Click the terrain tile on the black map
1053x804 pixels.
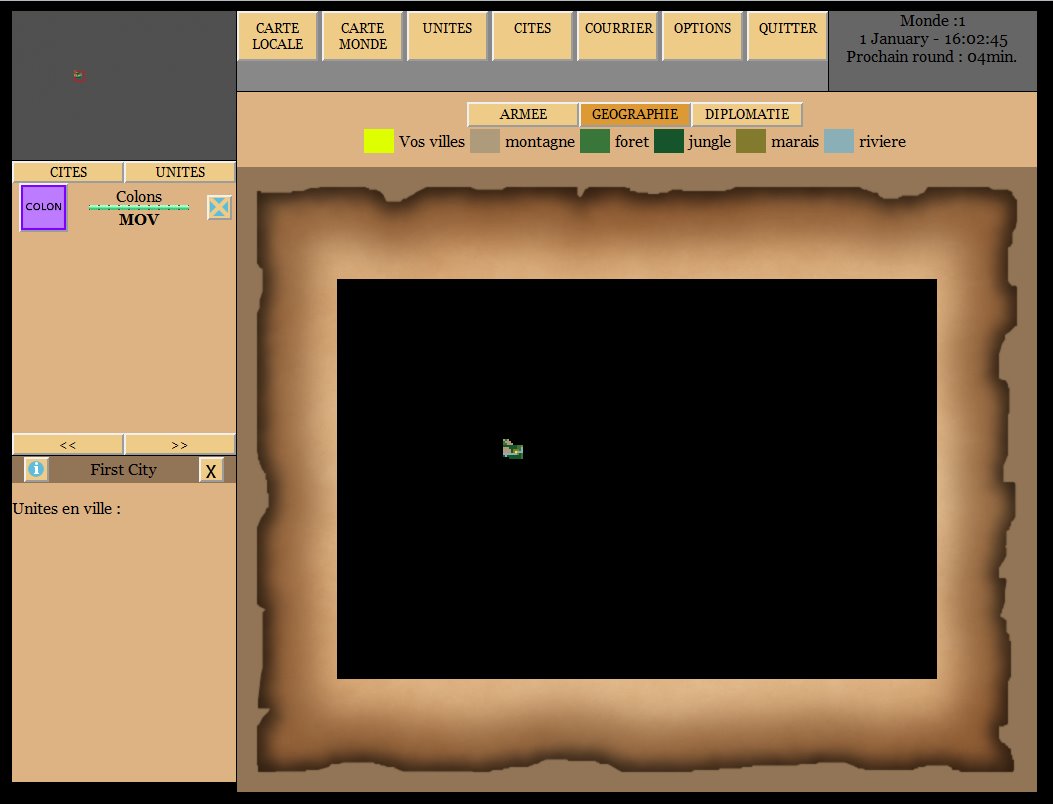(x=512, y=449)
